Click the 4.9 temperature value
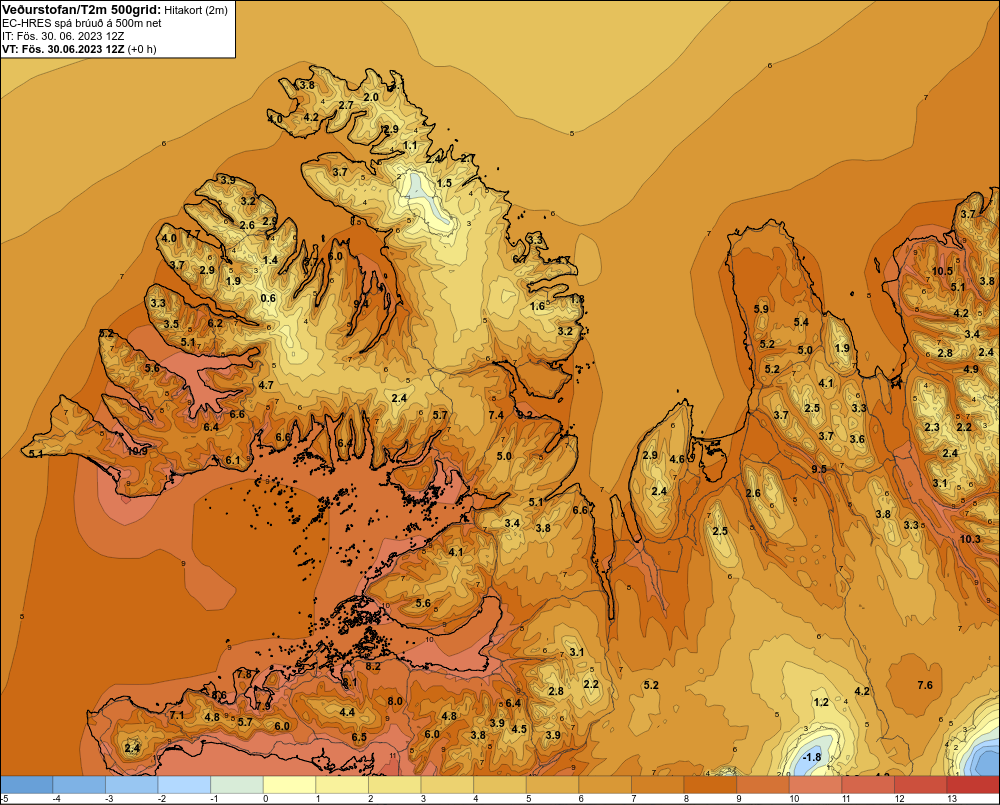 tap(971, 369)
